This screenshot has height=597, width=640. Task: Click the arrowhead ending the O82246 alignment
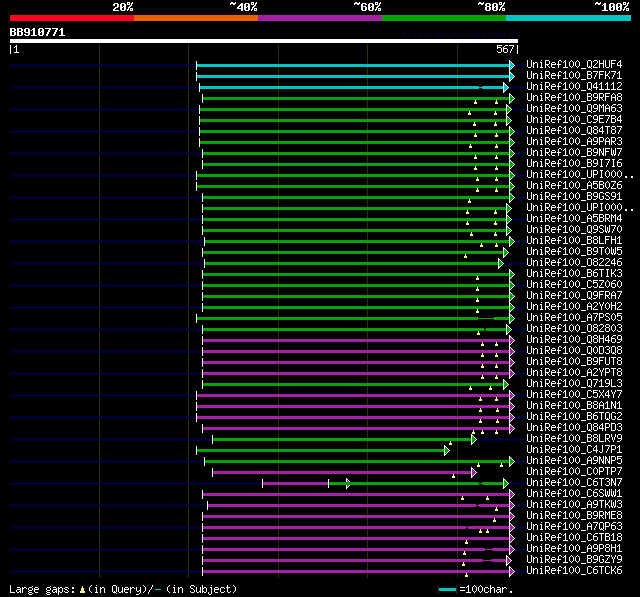501,263
